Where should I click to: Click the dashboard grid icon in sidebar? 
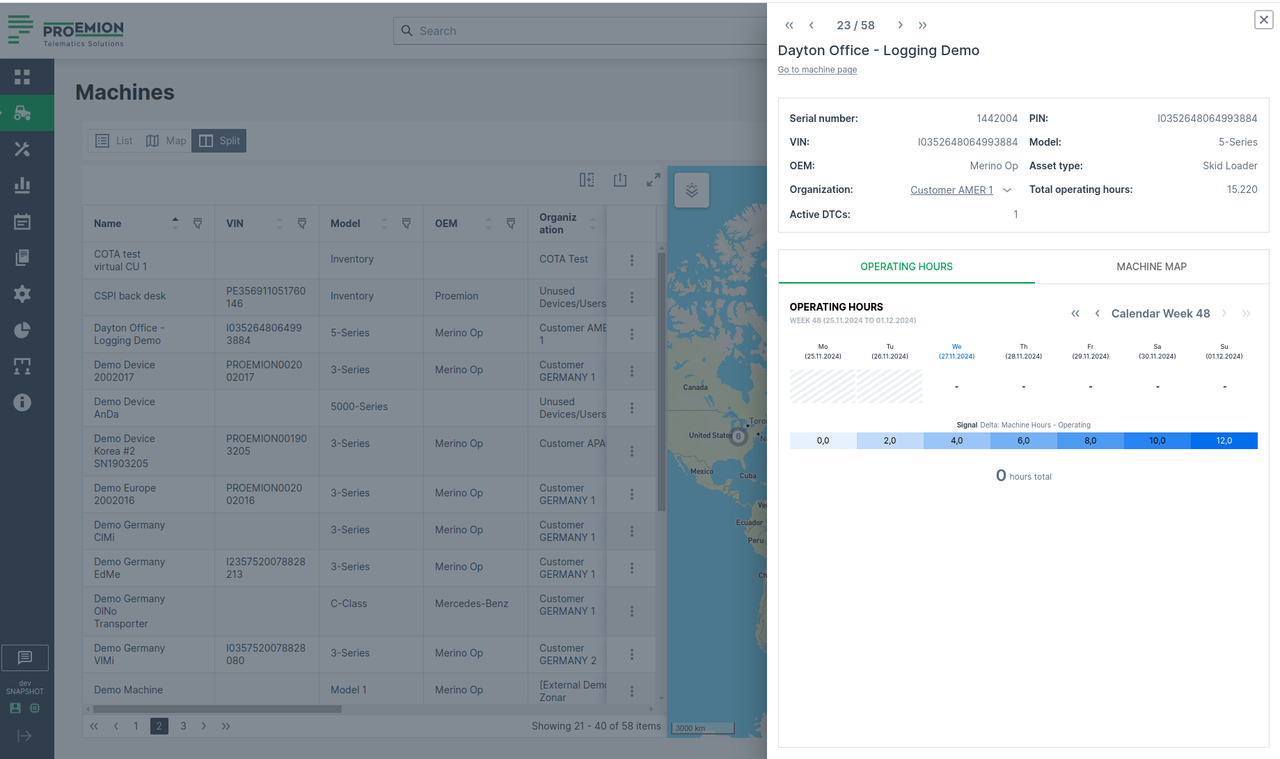click(x=22, y=77)
